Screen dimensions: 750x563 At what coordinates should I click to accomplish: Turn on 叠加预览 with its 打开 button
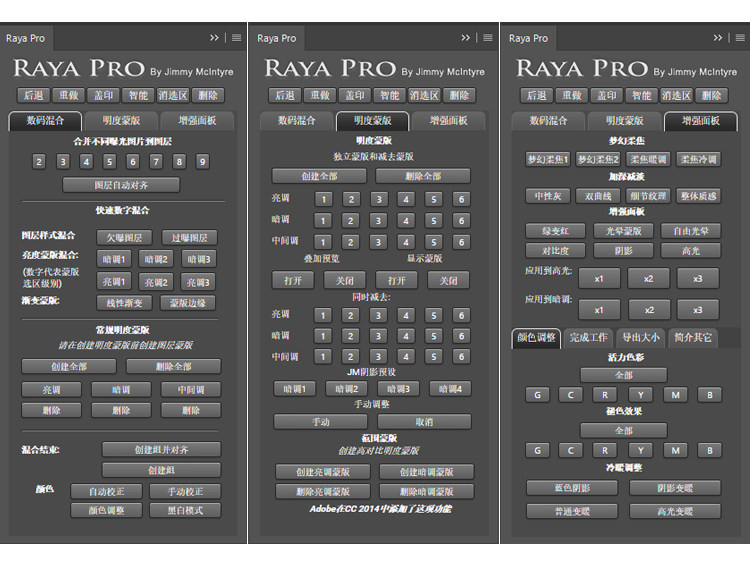(x=293, y=280)
